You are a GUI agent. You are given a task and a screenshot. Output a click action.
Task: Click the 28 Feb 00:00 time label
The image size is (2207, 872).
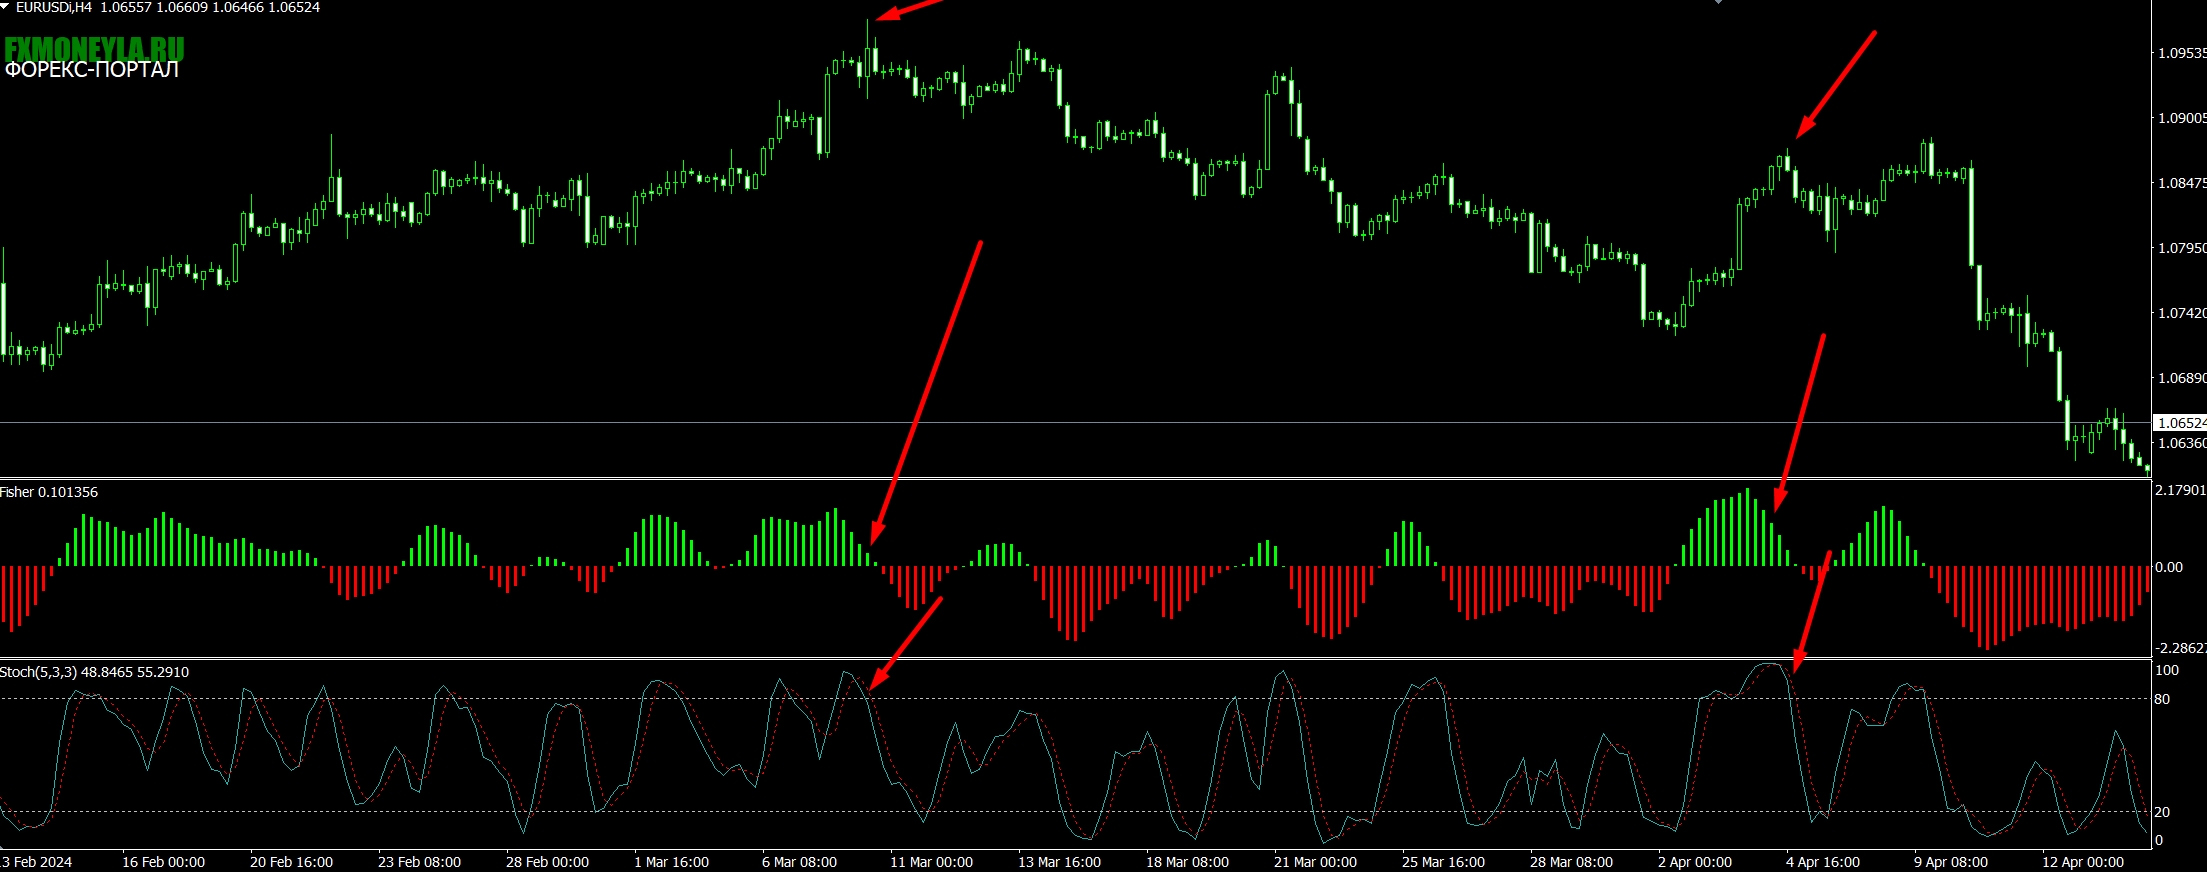[547, 862]
